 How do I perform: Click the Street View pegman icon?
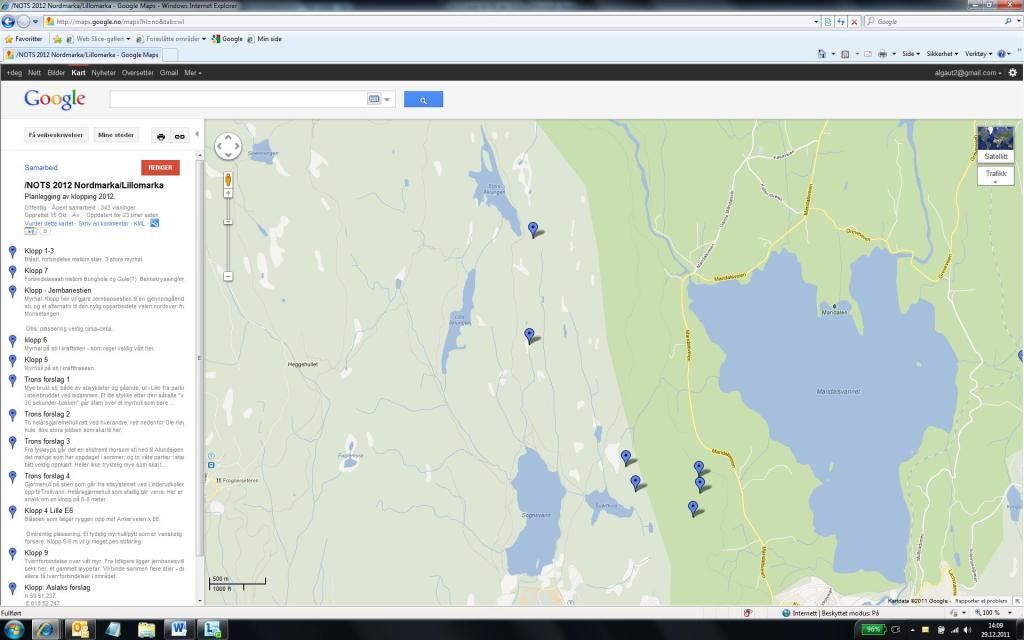228,180
